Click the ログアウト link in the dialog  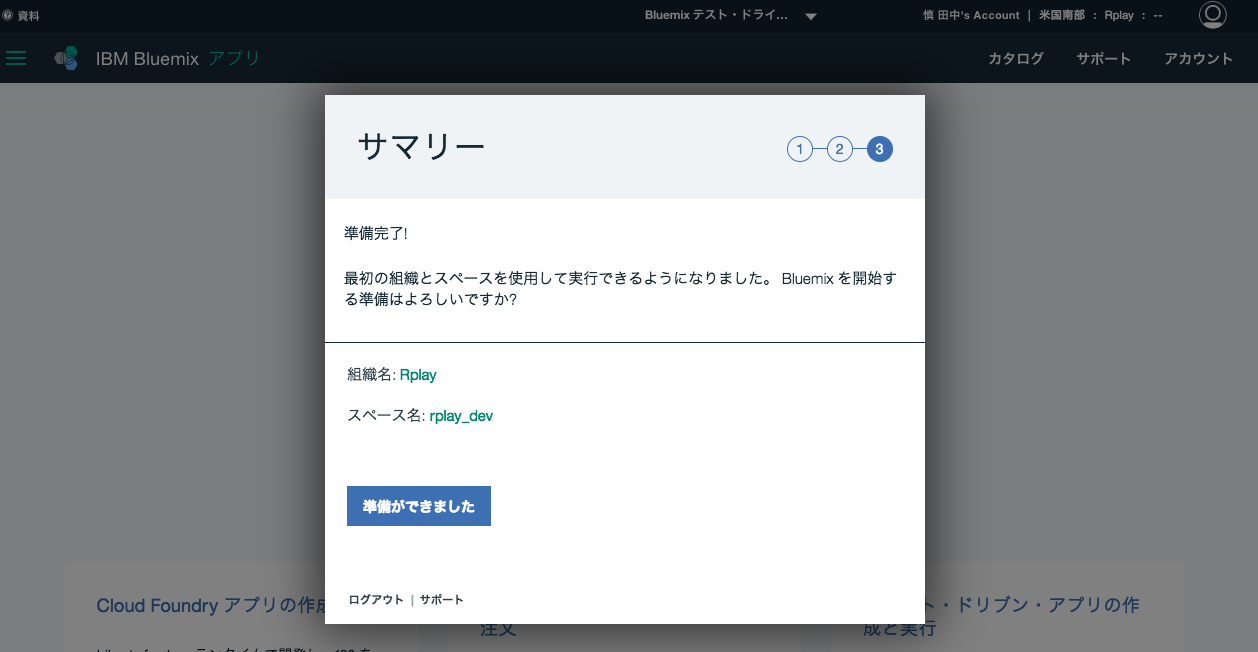pos(375,600)
